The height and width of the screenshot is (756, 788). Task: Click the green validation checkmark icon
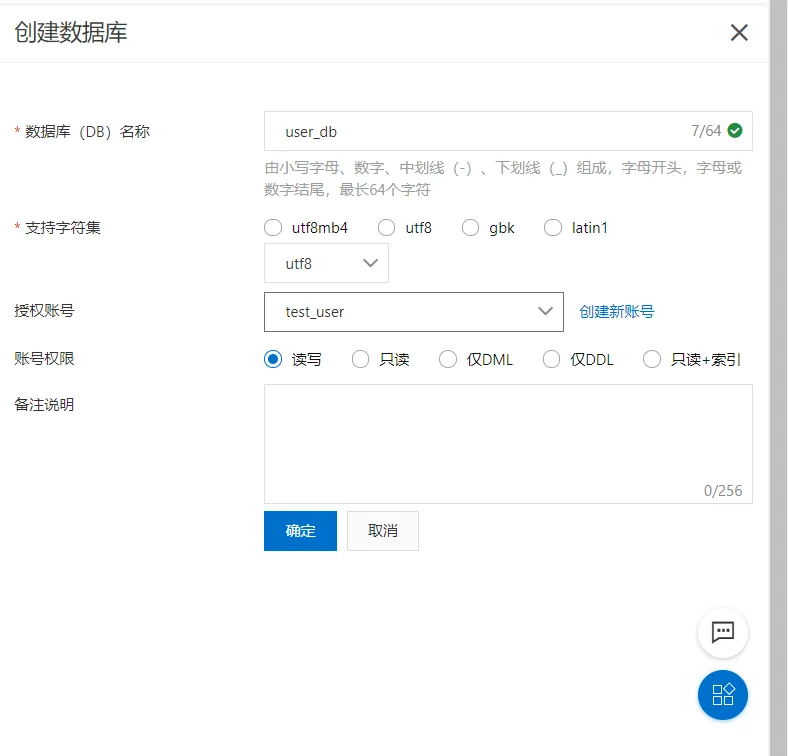pos(735,131)
